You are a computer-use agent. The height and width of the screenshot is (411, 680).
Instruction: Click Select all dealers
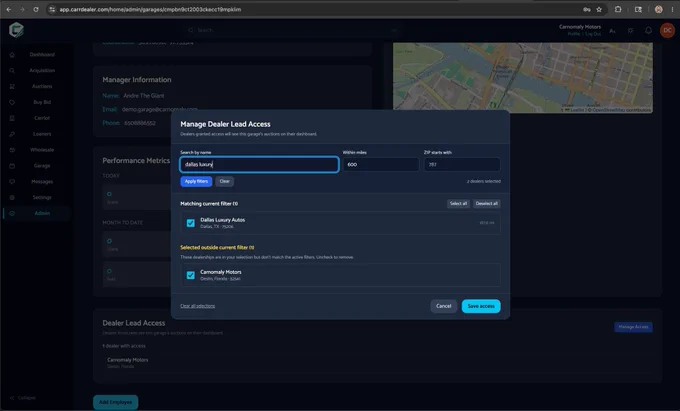458,203
